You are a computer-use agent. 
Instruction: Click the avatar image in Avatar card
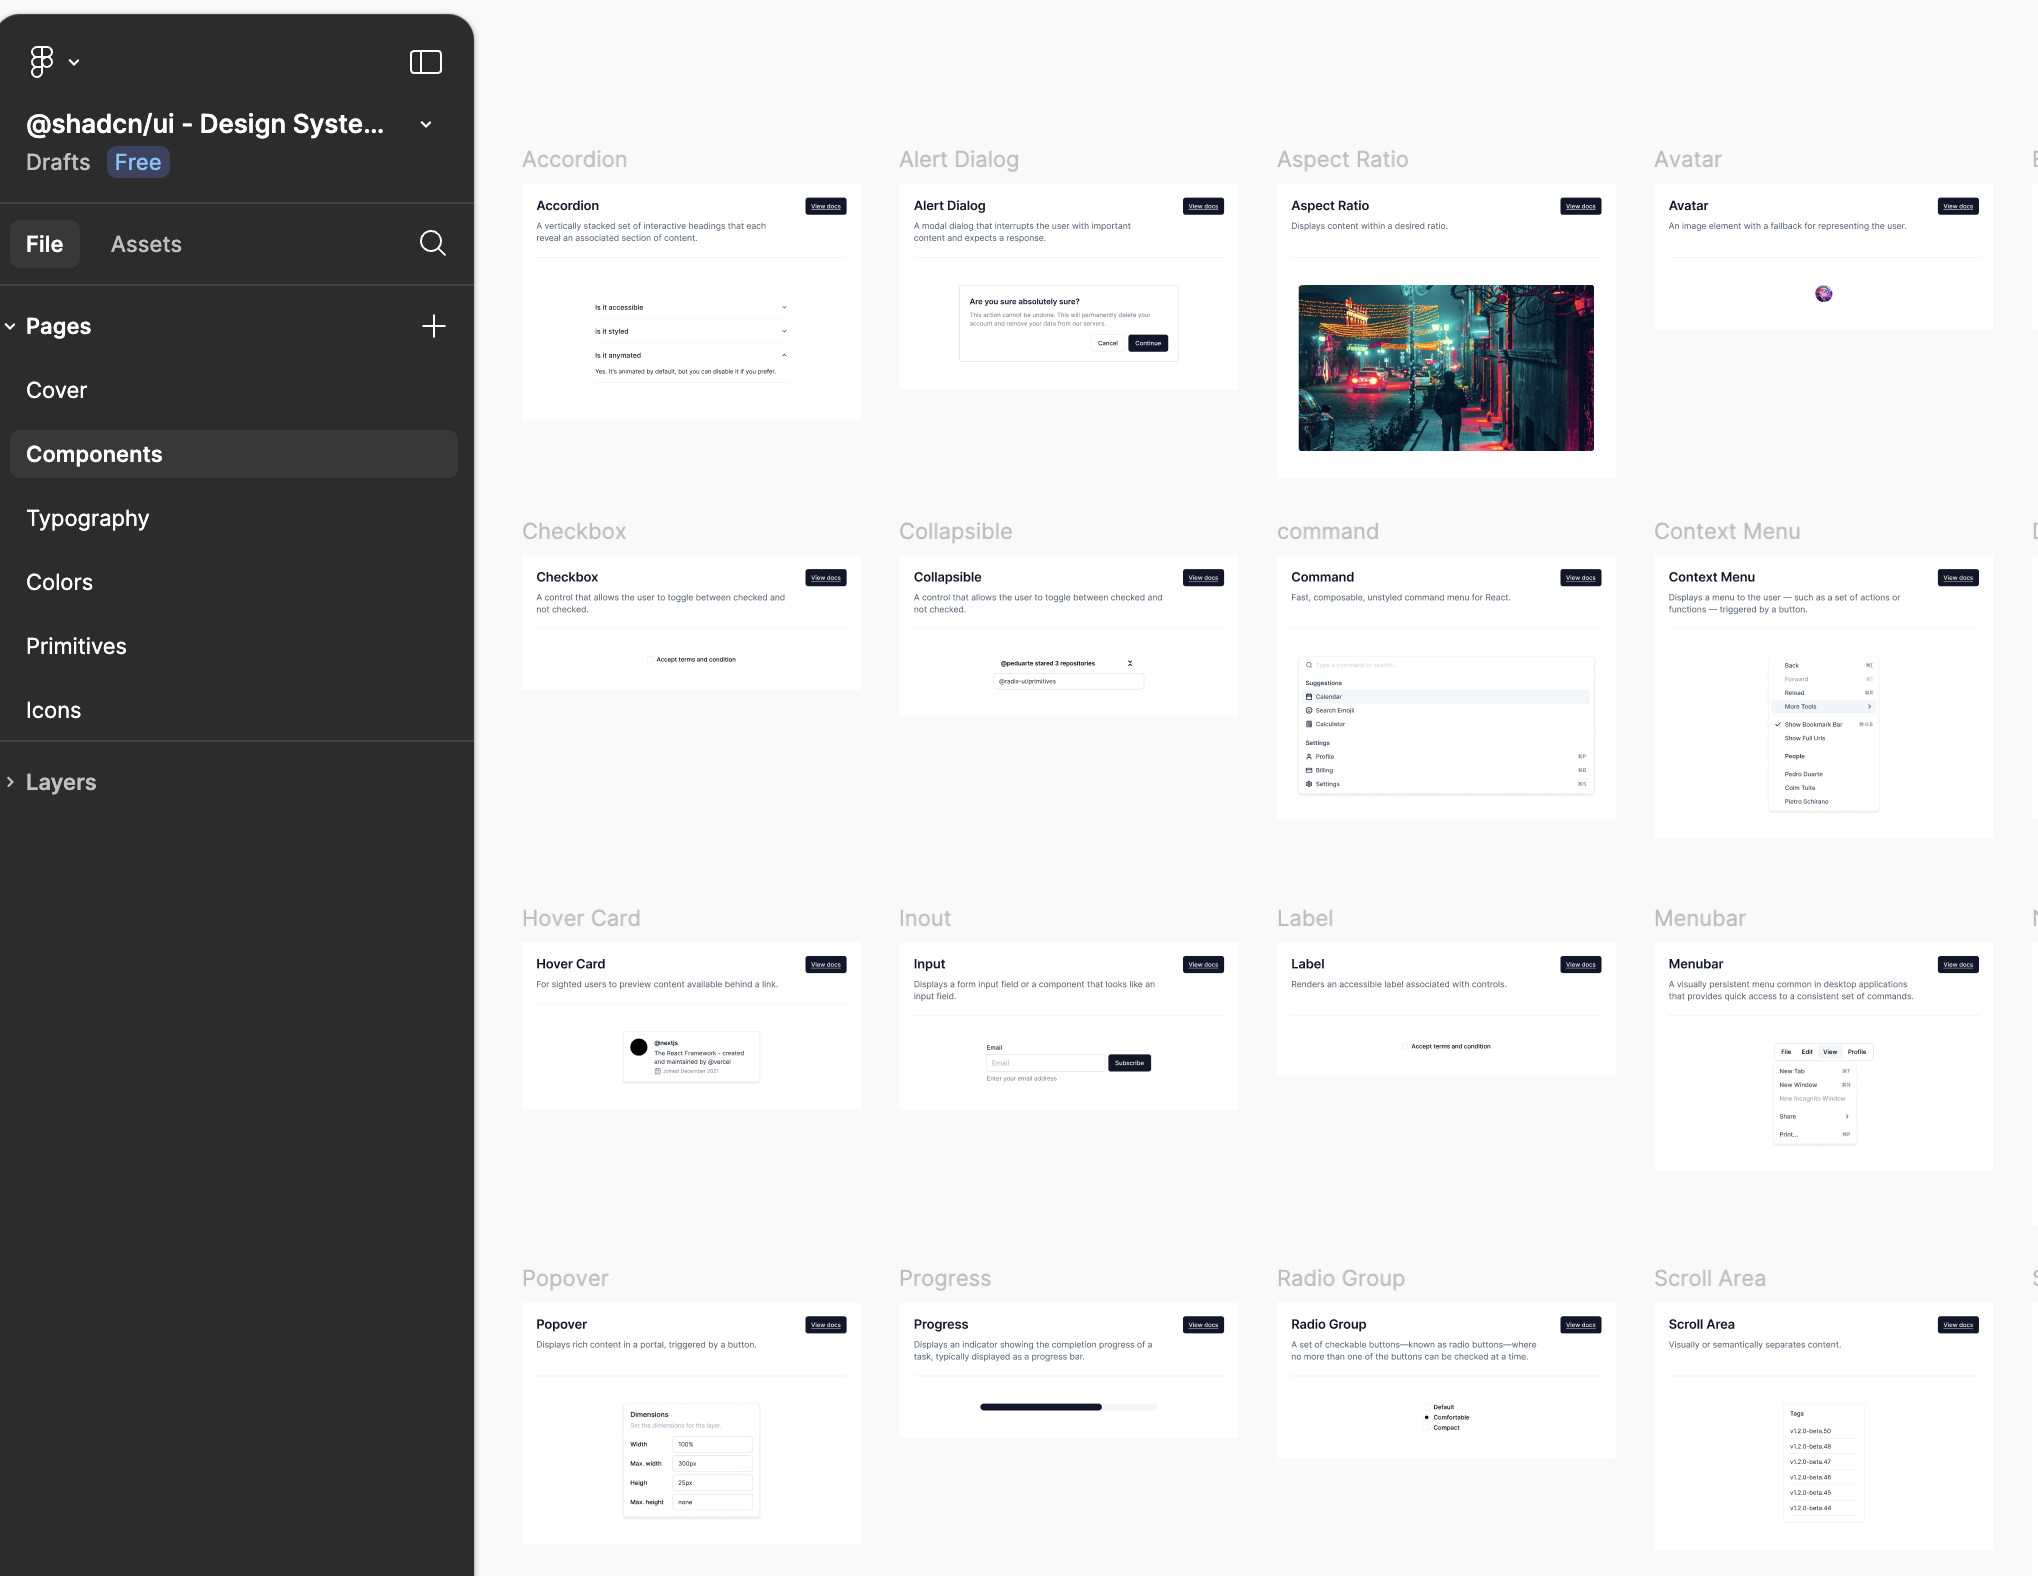(x=1823, y=294)
